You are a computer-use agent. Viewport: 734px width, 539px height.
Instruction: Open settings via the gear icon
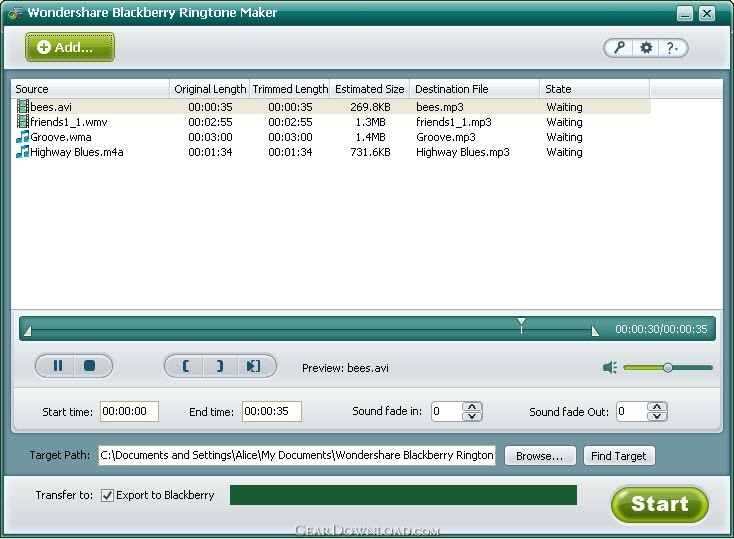click(x=646, y=48)
